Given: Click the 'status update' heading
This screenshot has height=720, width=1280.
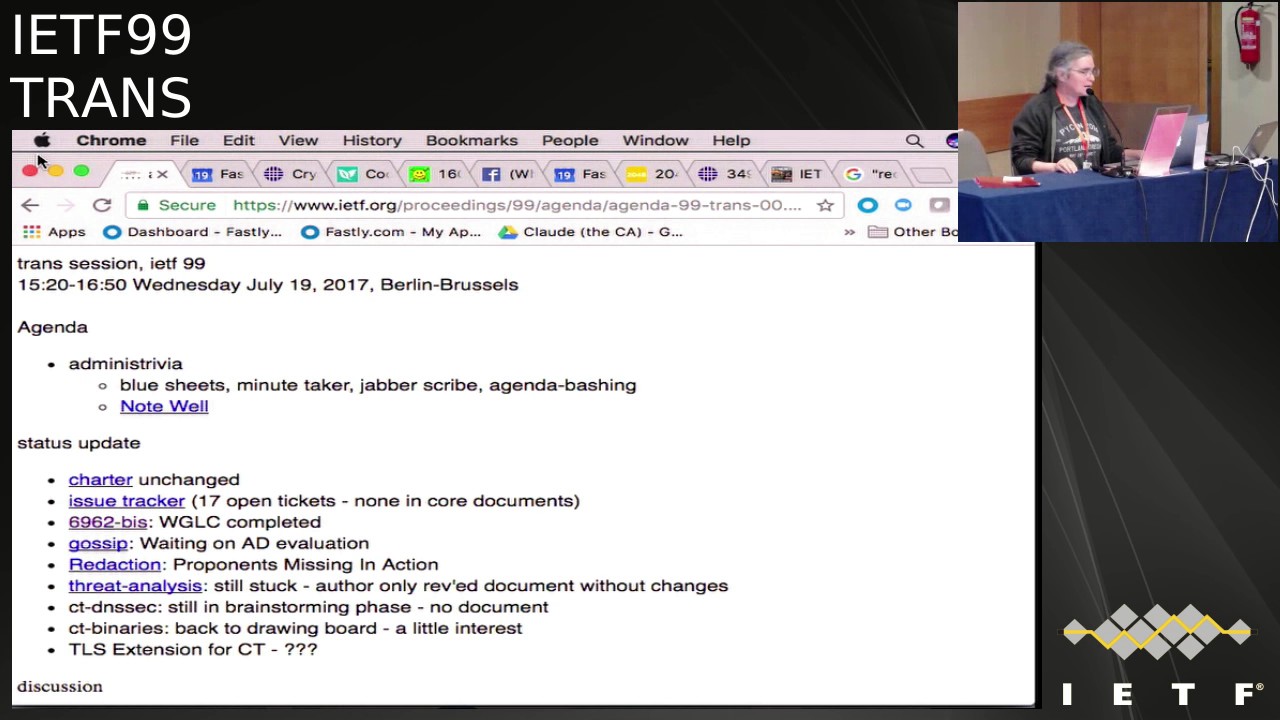Looking at the screenshot, I should coord(79,443).
